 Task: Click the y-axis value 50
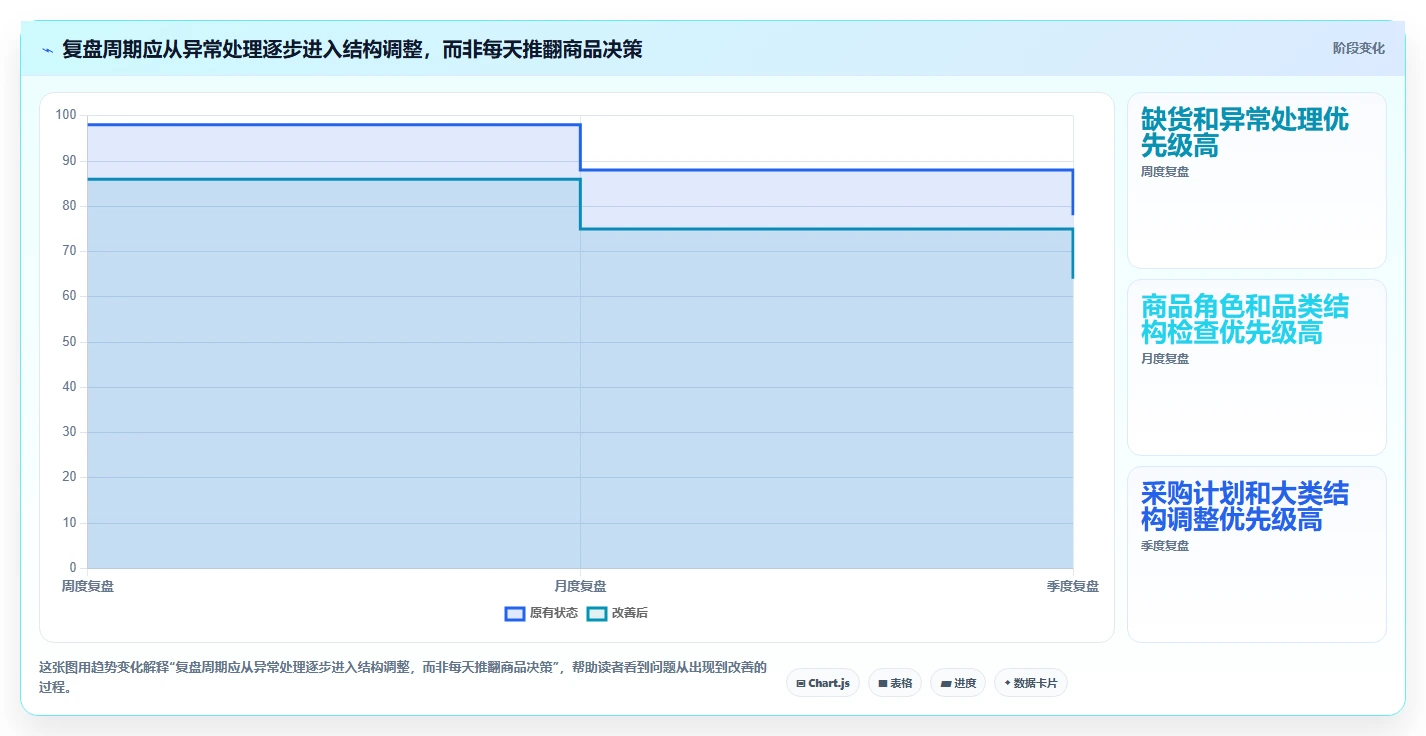coord(69,342)
